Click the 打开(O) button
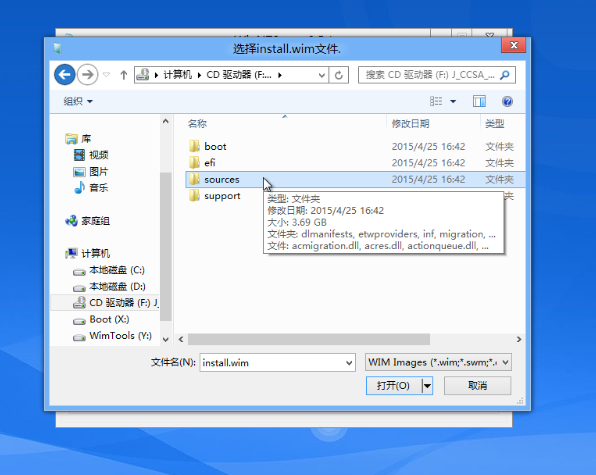Image resolution: width=596 pixels, height=475 pixels. [x=393, y=386]
